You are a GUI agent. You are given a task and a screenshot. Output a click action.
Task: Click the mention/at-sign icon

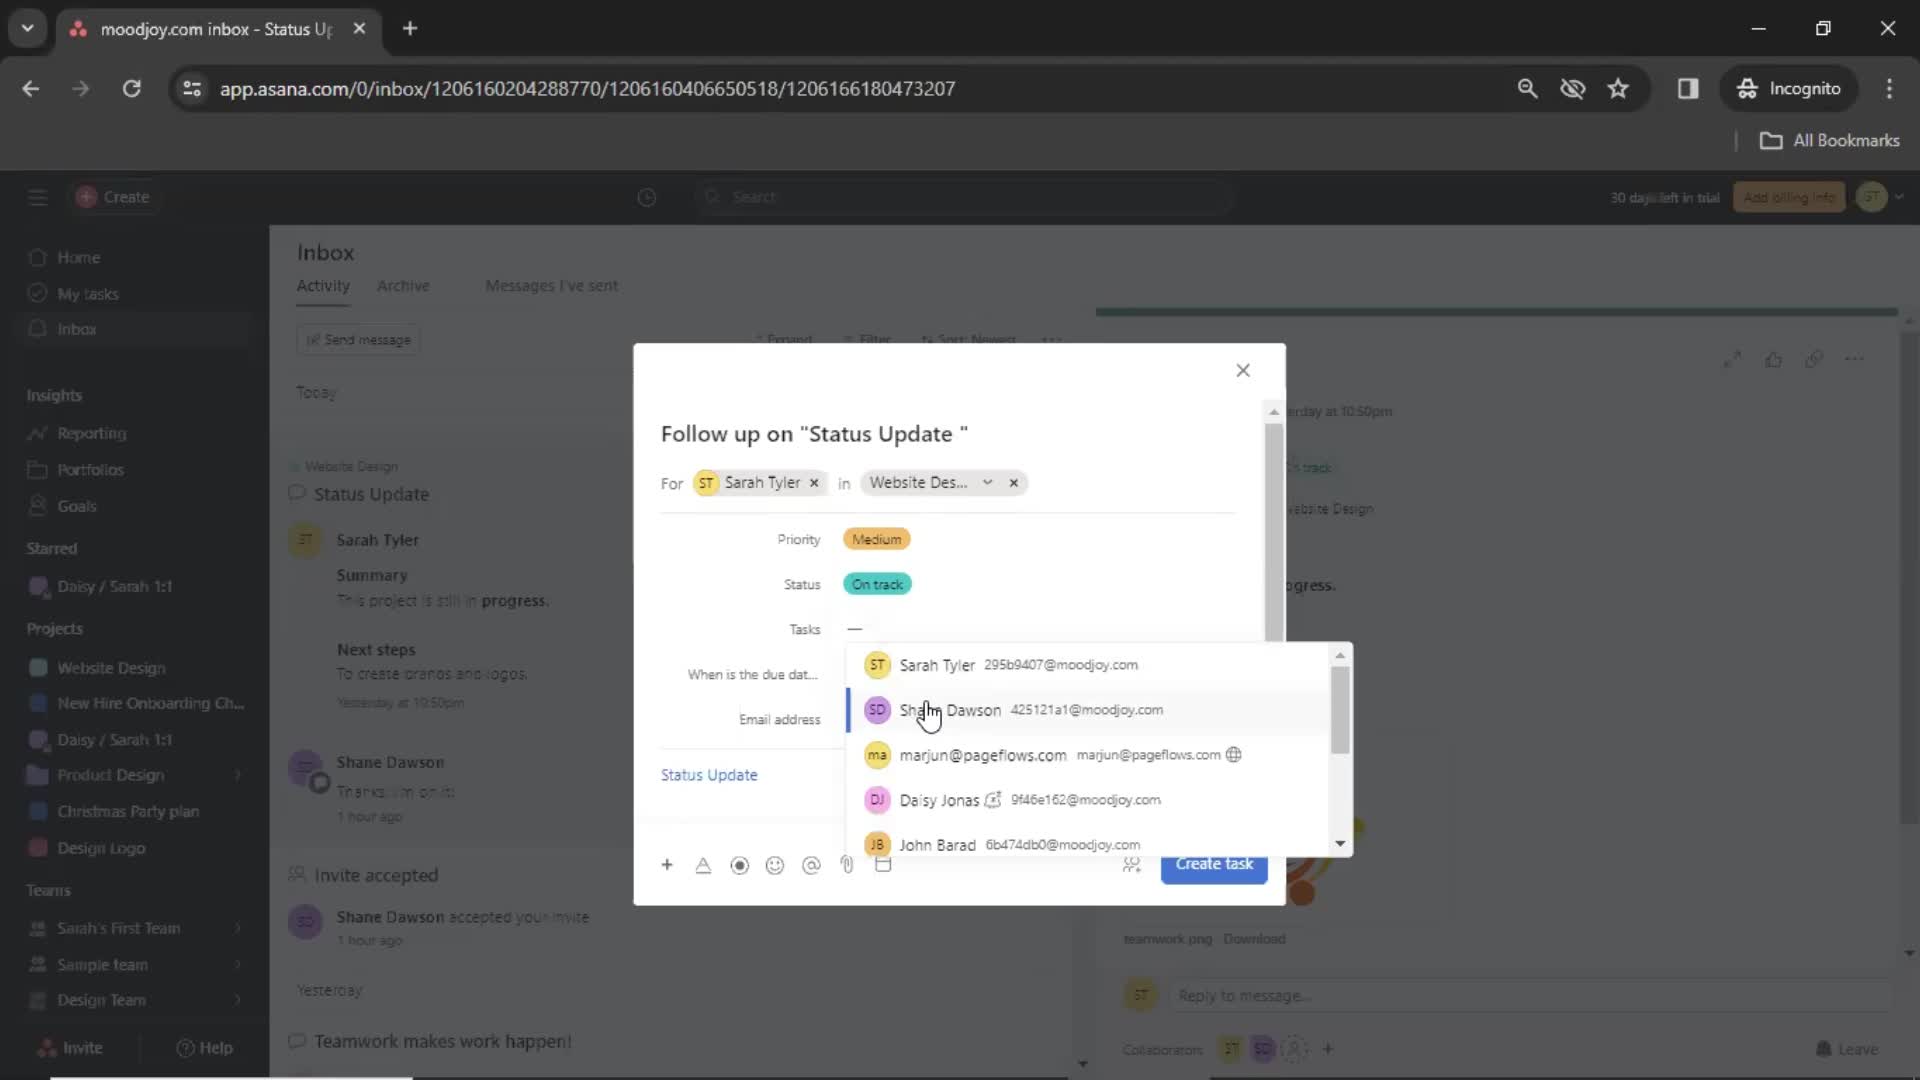click(x=811, y=864)
